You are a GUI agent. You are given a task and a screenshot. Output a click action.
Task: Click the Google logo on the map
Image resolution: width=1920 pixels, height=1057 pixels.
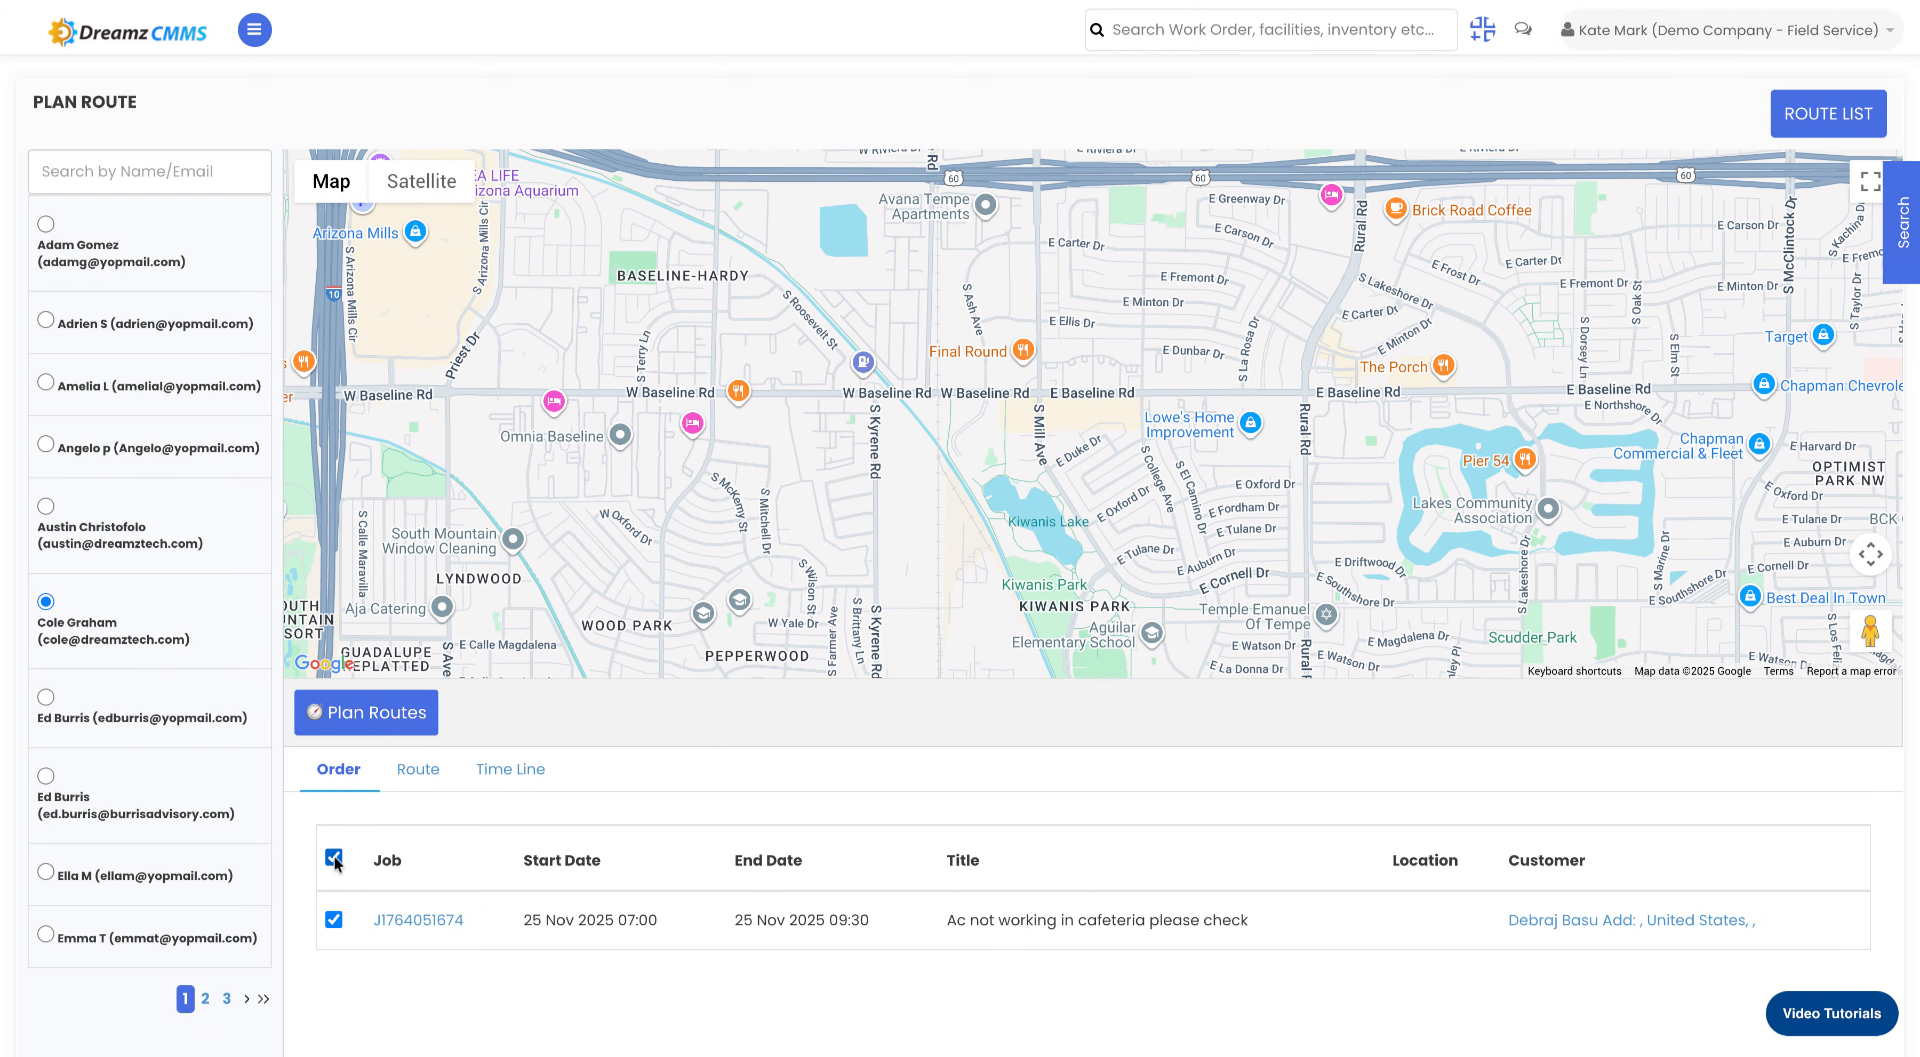(322, 663)
